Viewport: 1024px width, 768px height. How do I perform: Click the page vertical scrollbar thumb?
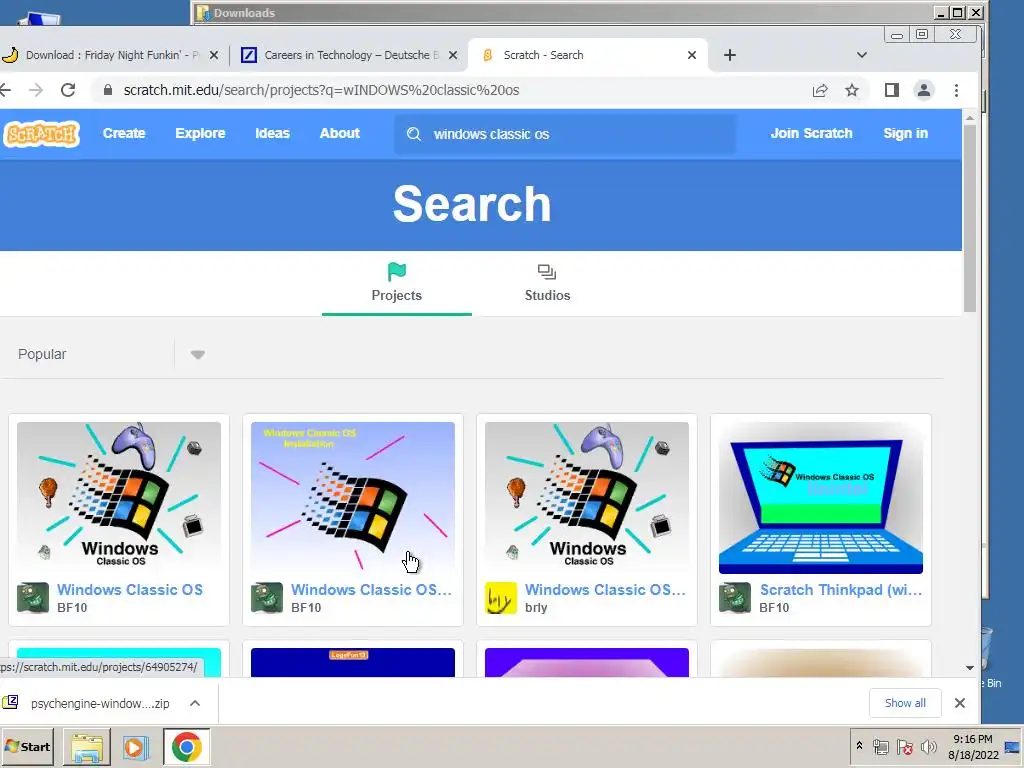(x=970, y=218)
